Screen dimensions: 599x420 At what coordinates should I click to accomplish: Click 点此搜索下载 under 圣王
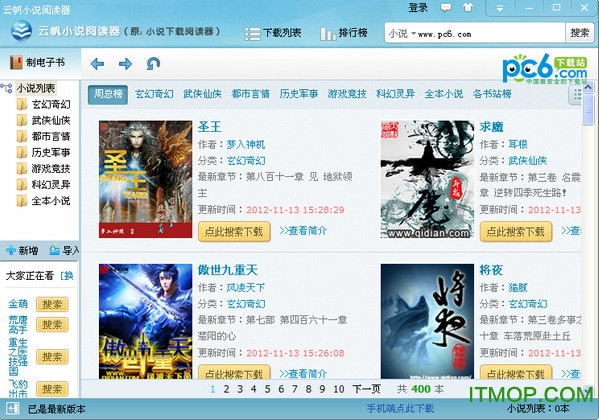point(234,232)
